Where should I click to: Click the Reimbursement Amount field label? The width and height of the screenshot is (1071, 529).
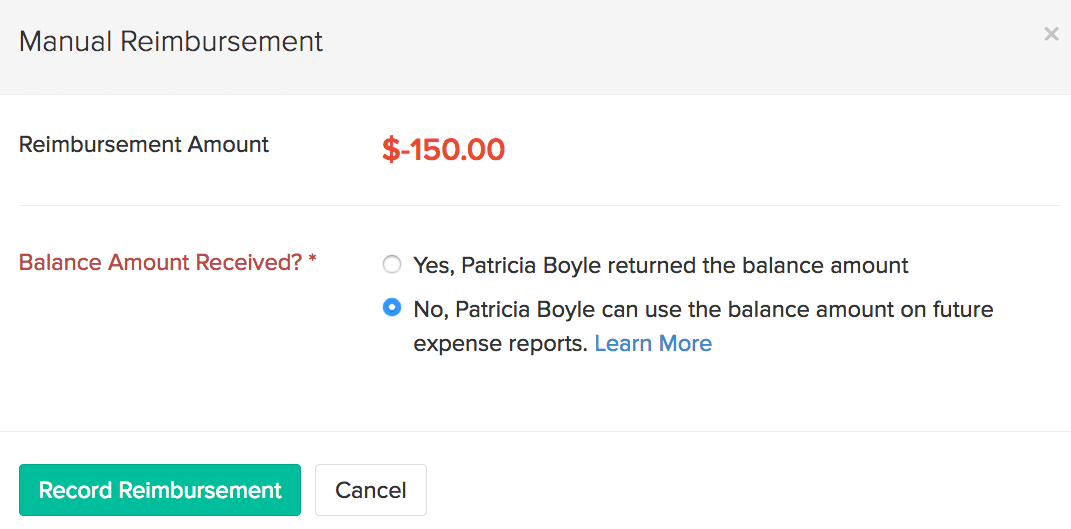click(144, 144)
